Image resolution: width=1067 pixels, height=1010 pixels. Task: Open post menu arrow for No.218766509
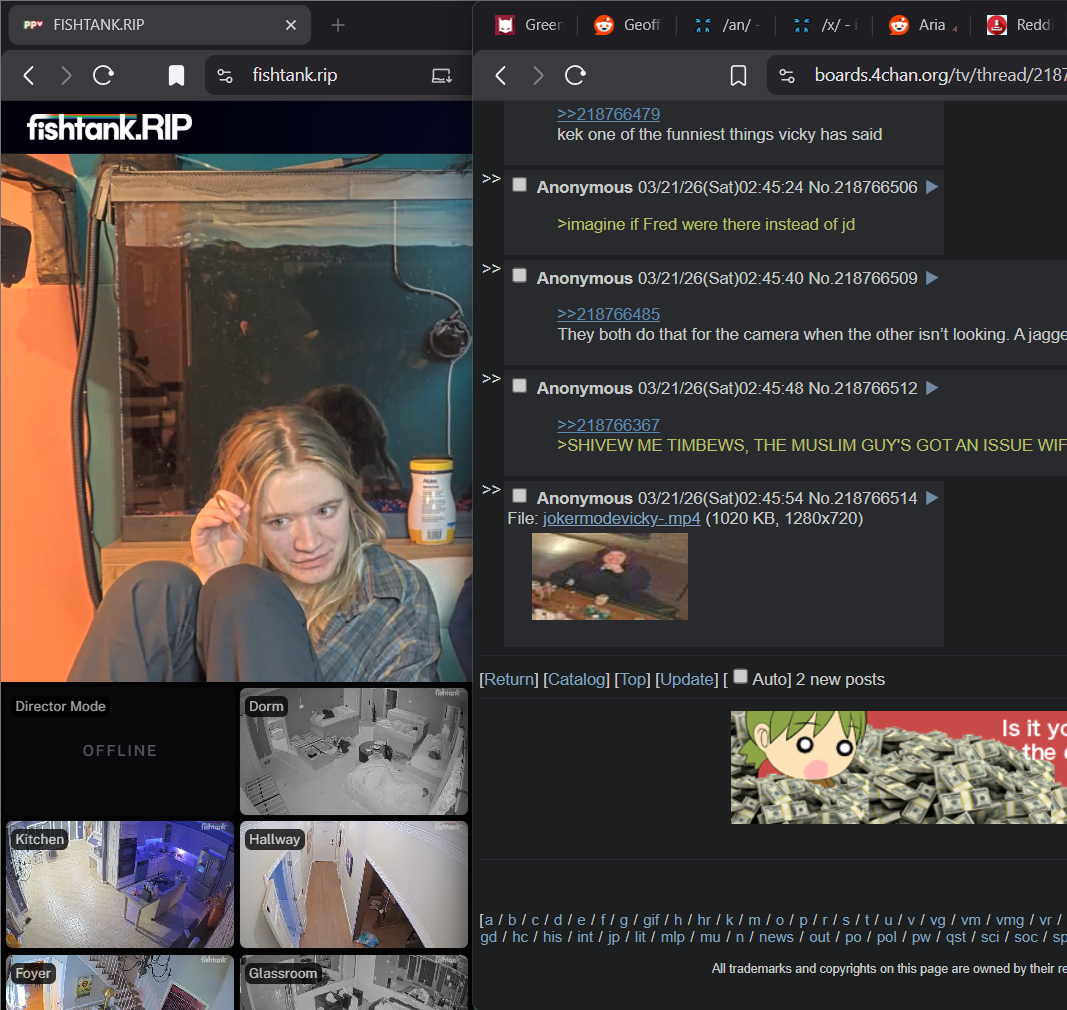pyautogui.click(x=932, y=278)
